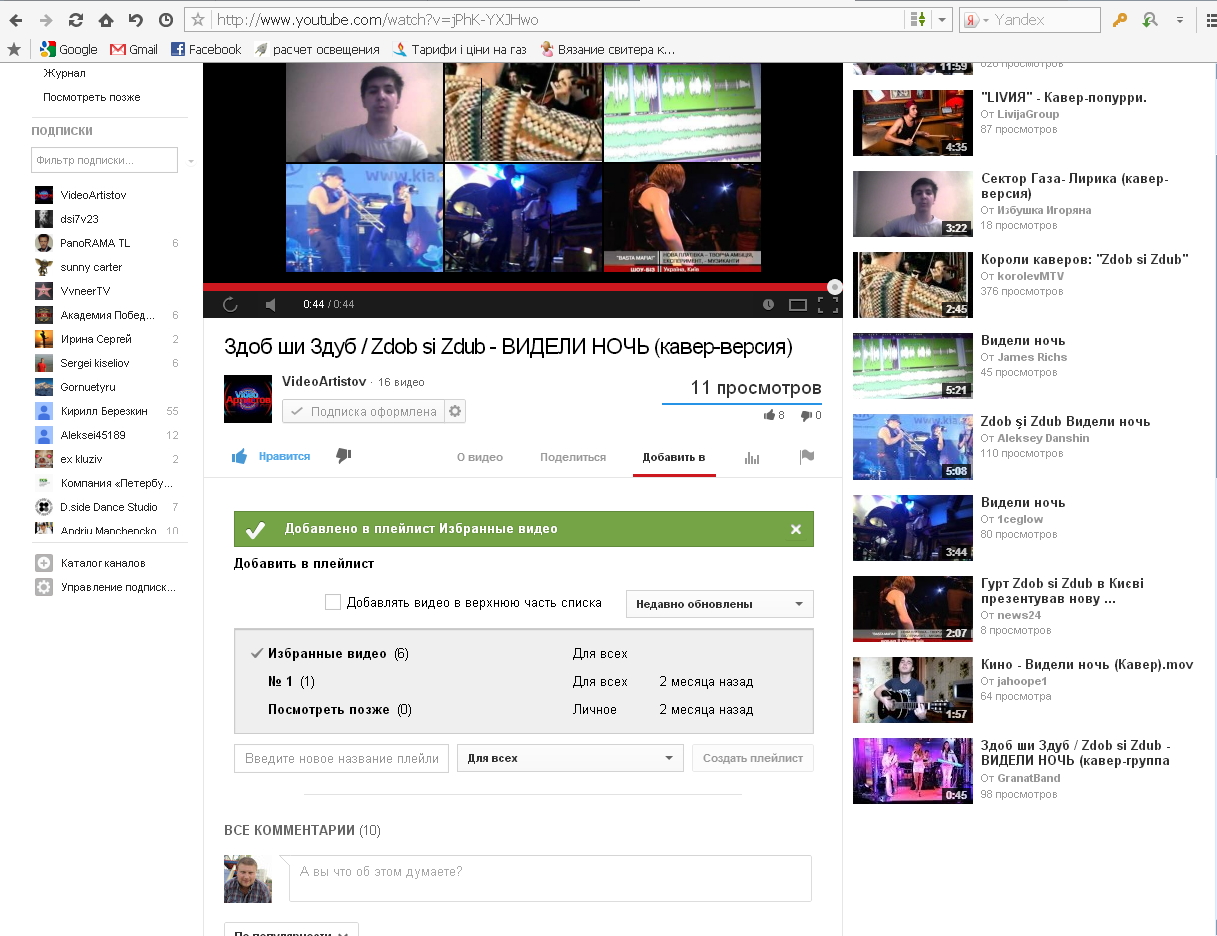The width and height of the screenshot is (1217, 936).
Task: Go back using browser back arrow
Action: coord(15,20)
